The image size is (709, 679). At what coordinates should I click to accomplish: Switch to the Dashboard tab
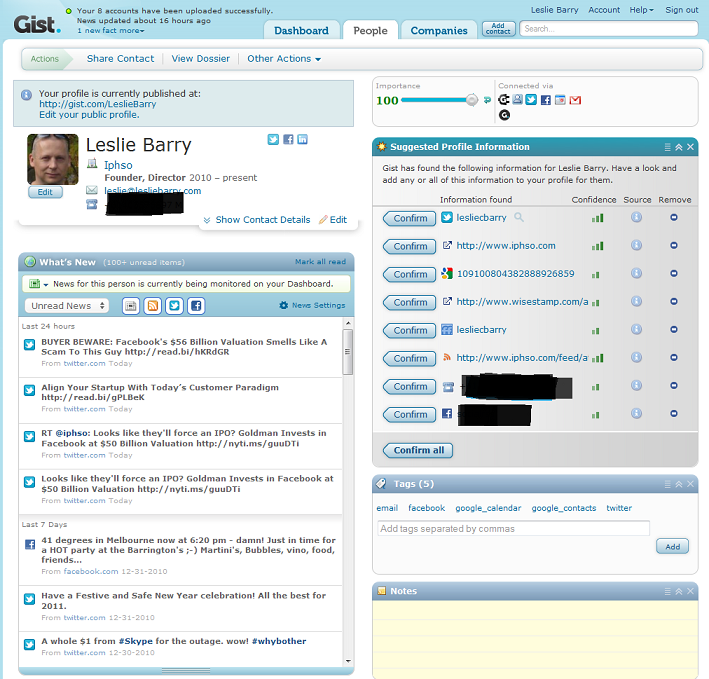point(301,30)
